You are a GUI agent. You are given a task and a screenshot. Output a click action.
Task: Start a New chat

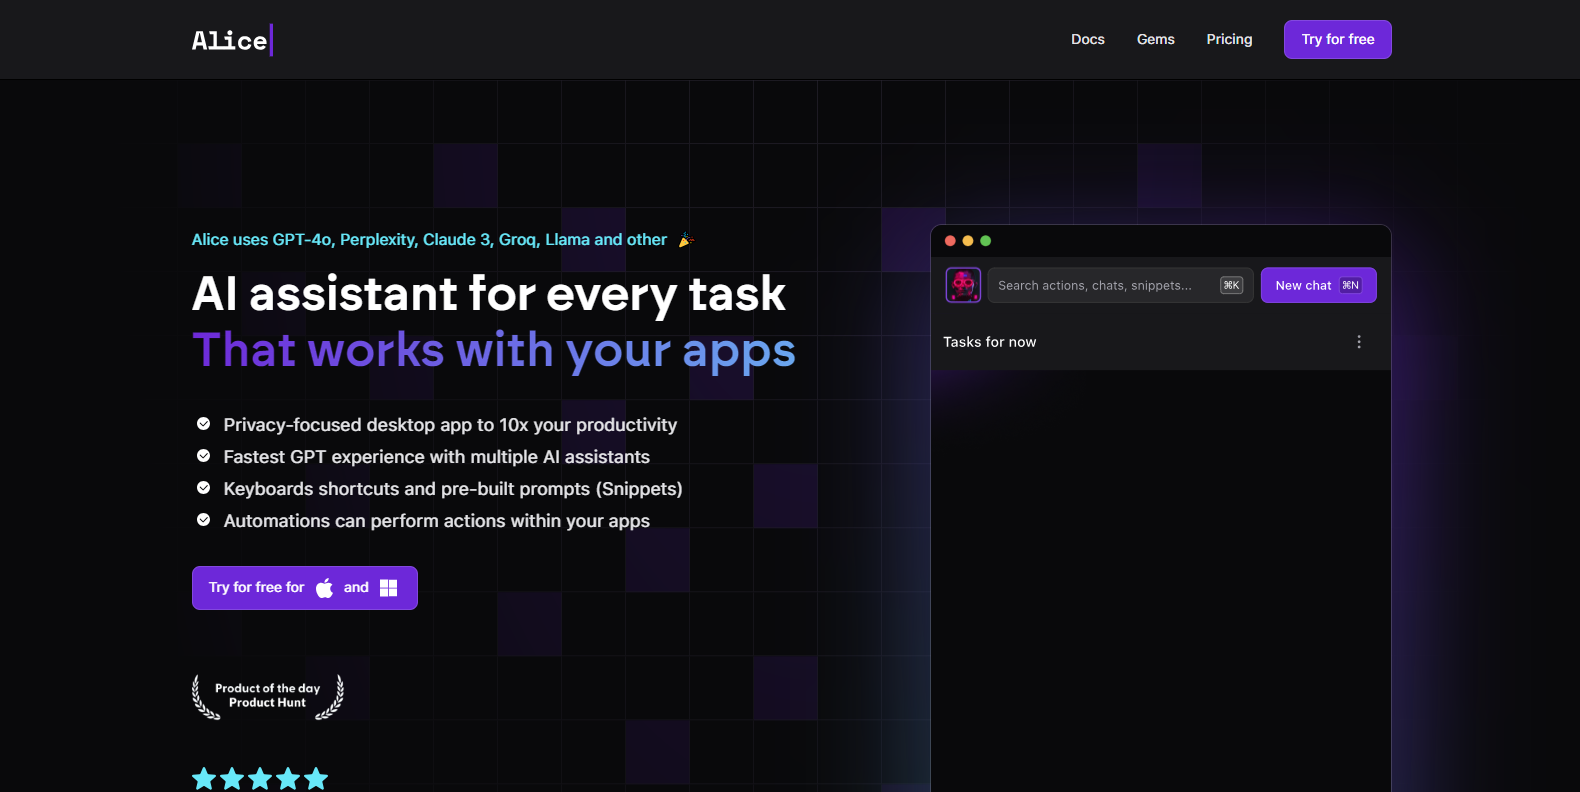pos(1318,285)
